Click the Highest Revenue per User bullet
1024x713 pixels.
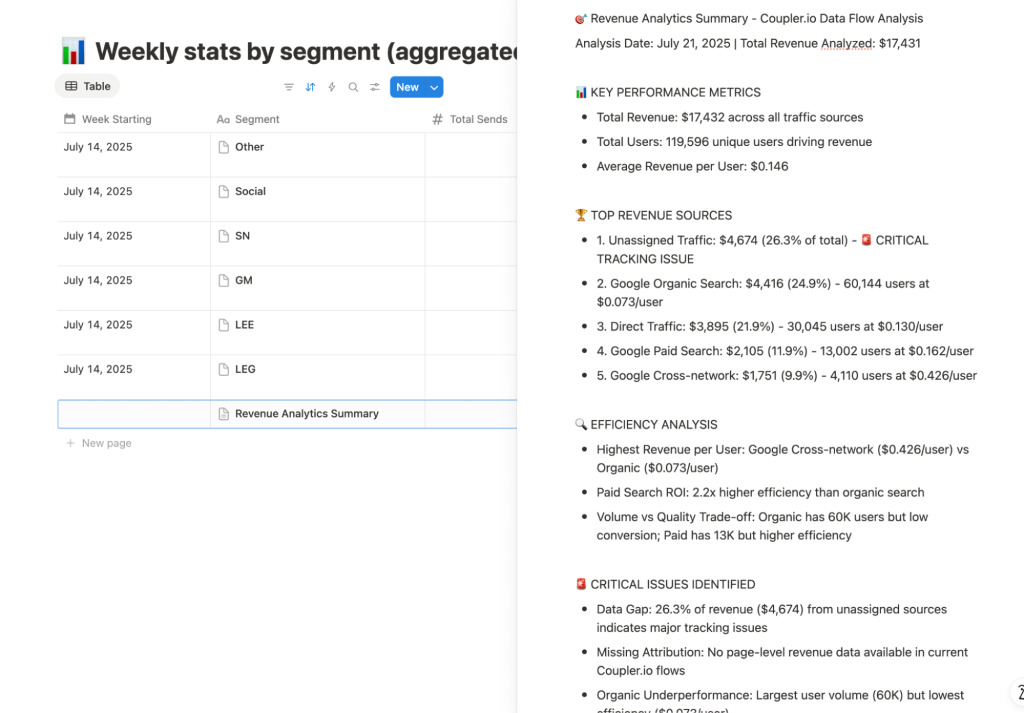pyautogui.click(x=782, y=458)
